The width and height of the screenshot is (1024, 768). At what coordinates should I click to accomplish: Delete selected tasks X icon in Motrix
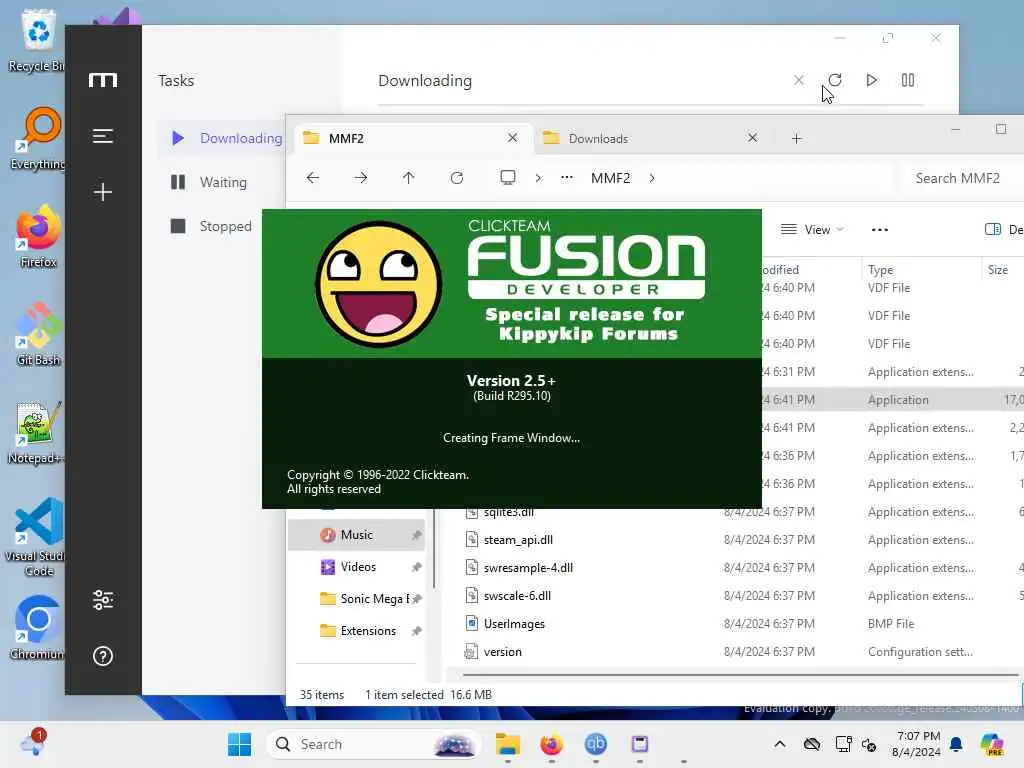(x=798, y=80)
